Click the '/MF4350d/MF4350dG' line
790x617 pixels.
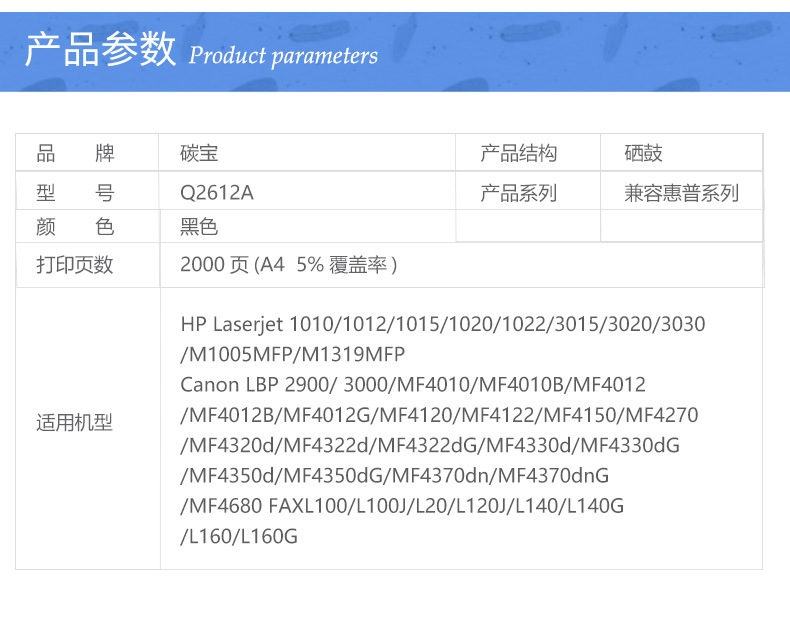394,475
